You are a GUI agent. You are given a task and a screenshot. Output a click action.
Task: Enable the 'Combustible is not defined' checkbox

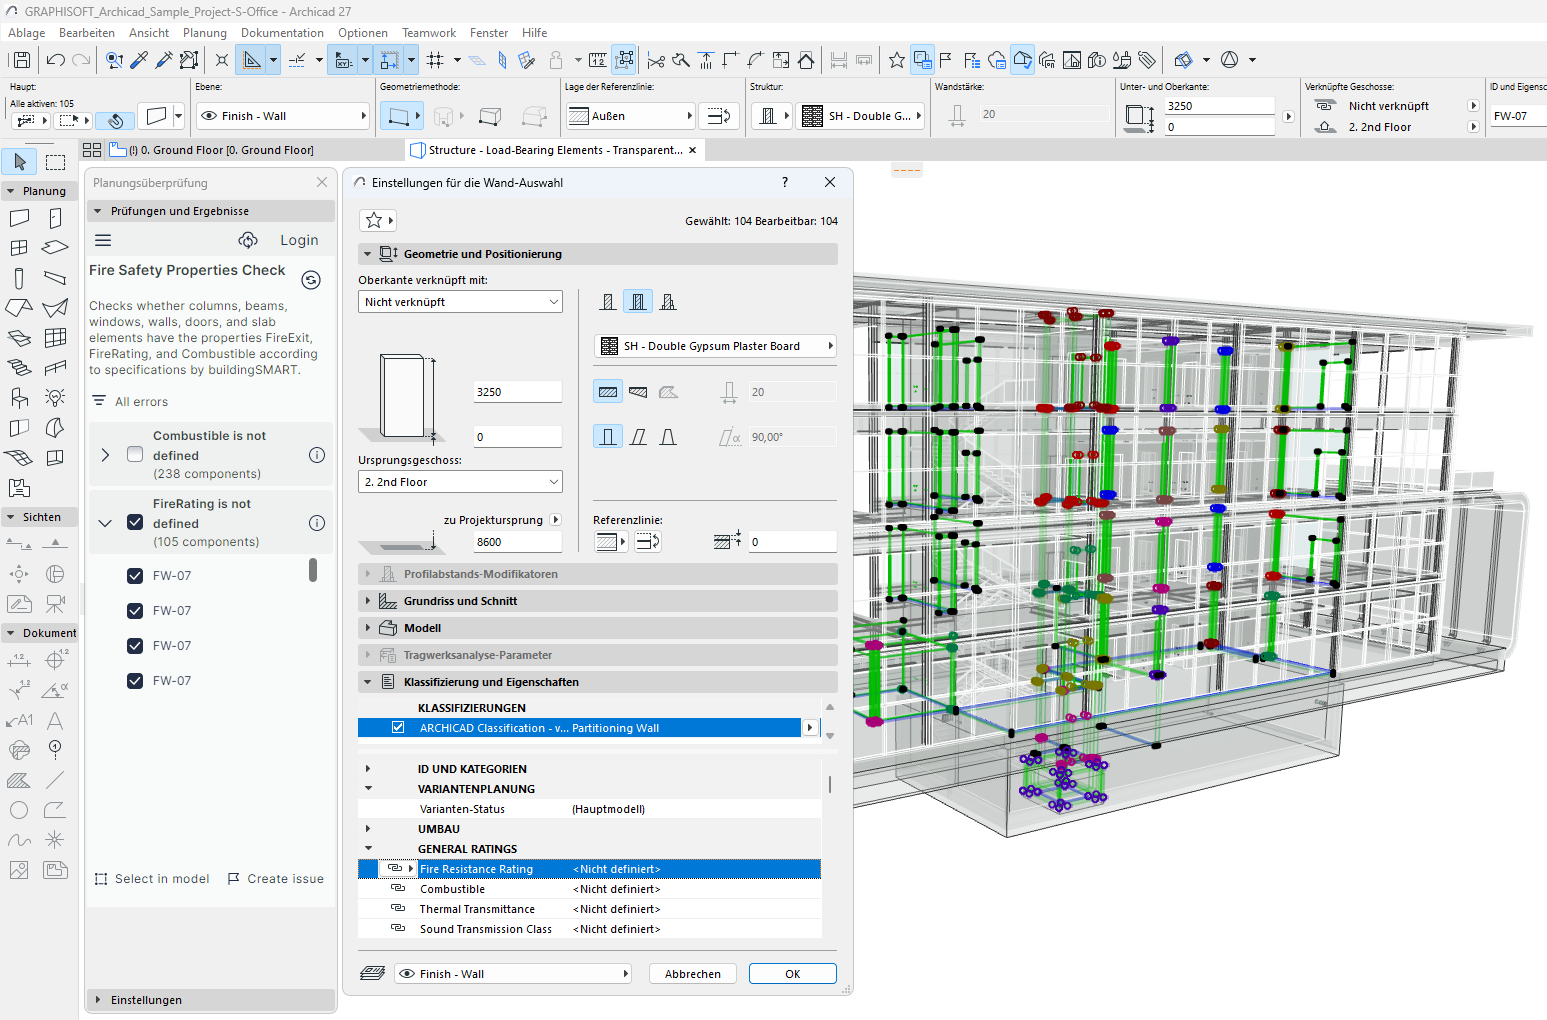click(x=135, y=455)
